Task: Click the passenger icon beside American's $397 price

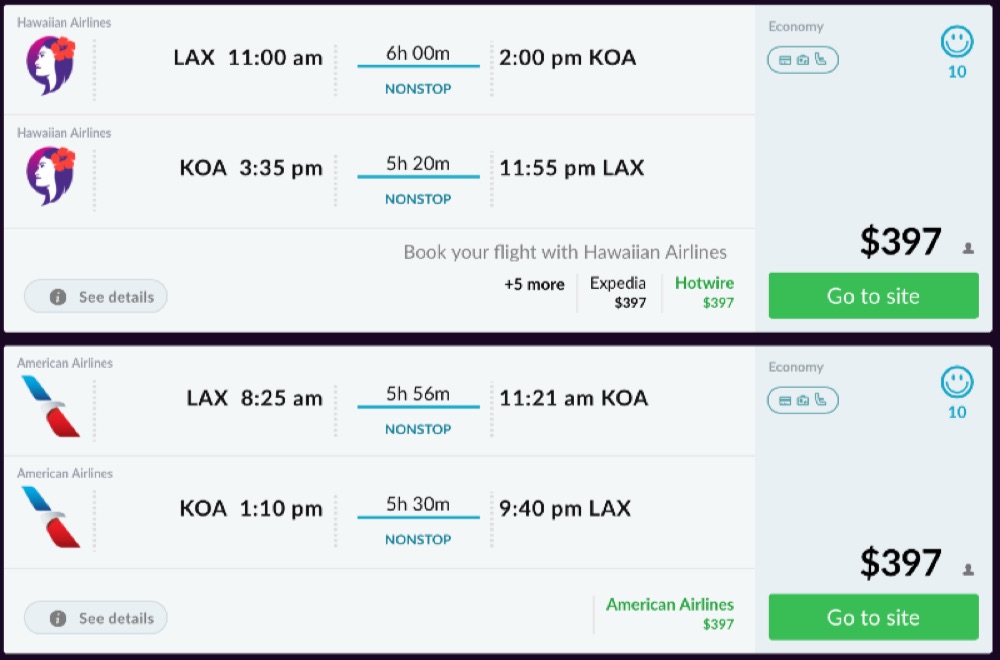Action: pos(968,570)
